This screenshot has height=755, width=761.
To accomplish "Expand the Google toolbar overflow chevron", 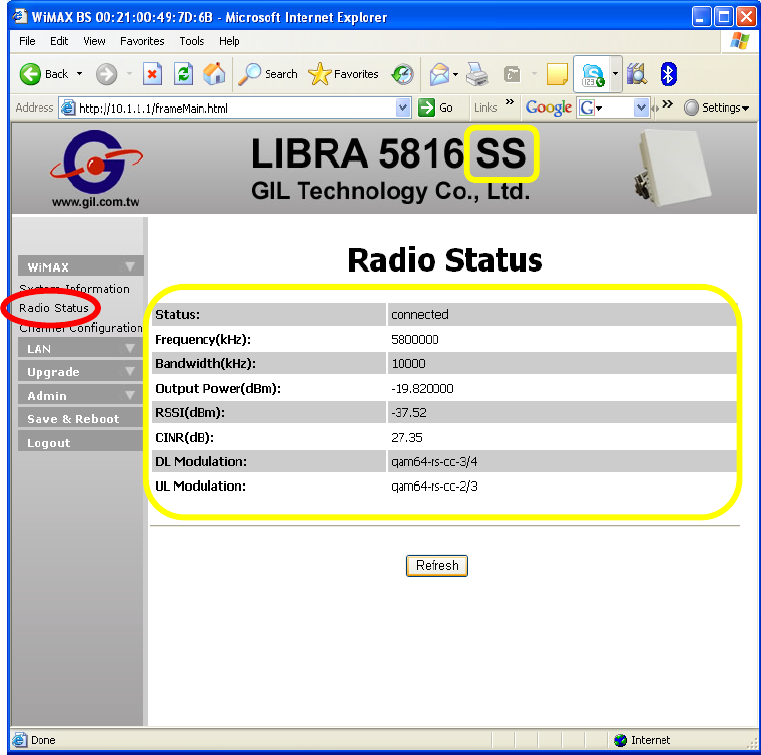I will coord(668,104).
